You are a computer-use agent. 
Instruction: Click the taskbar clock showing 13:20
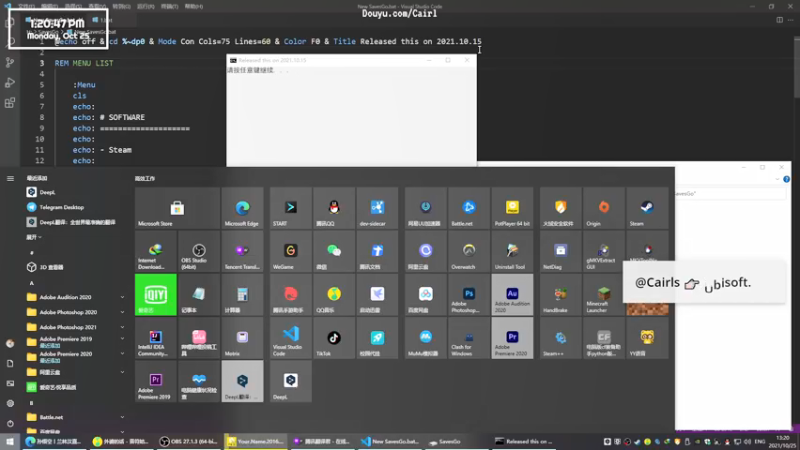(x=783, y=442)
